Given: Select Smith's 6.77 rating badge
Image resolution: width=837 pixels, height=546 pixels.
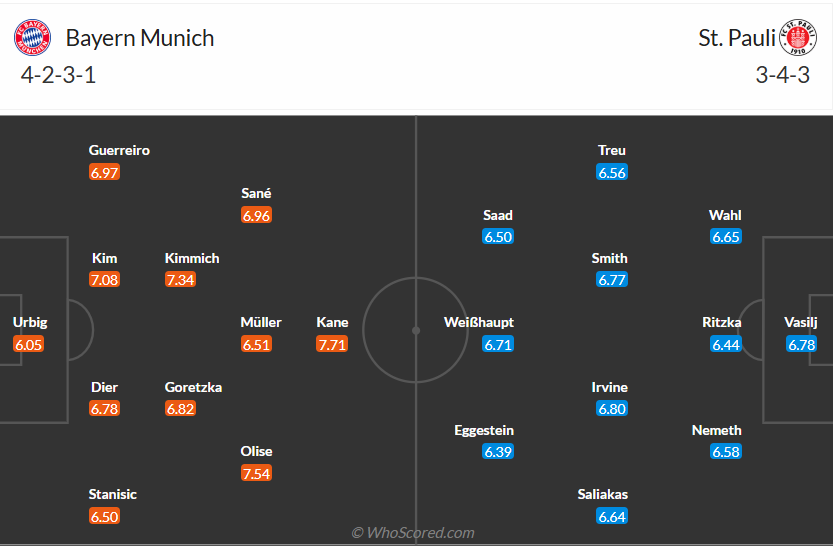Looking at the screenshot, I should pyautogui.click(x=612, y=280).
